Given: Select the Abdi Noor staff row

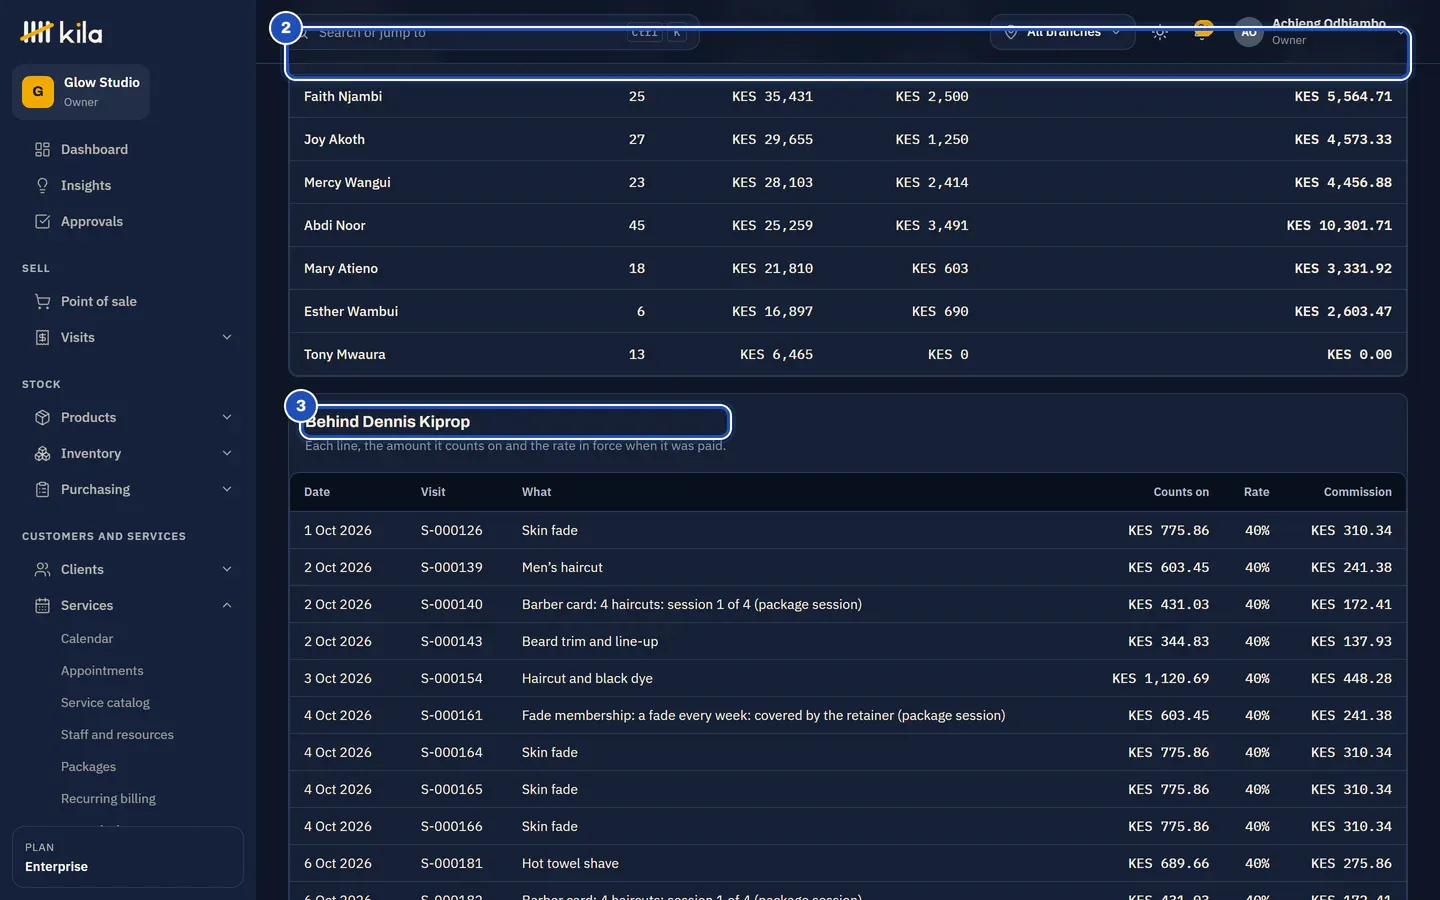Looking at the screenshot, I should point(848,226).
